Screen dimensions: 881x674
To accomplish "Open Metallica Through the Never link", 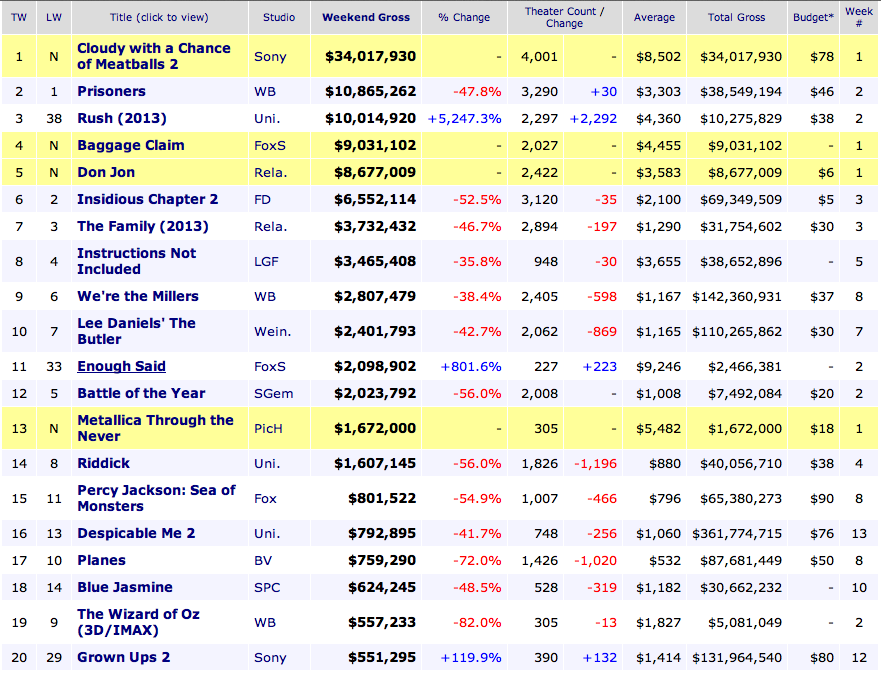I will click(x=155, y=428).
